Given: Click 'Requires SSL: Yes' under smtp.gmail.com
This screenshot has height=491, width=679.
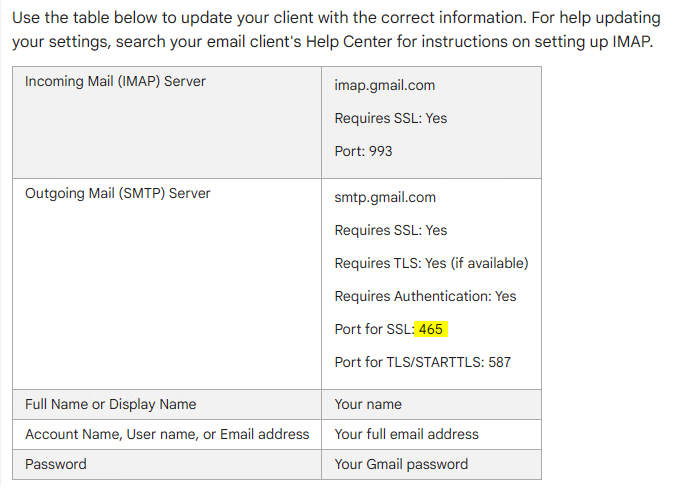Looking at the screenshot, I should coord(391,230).
